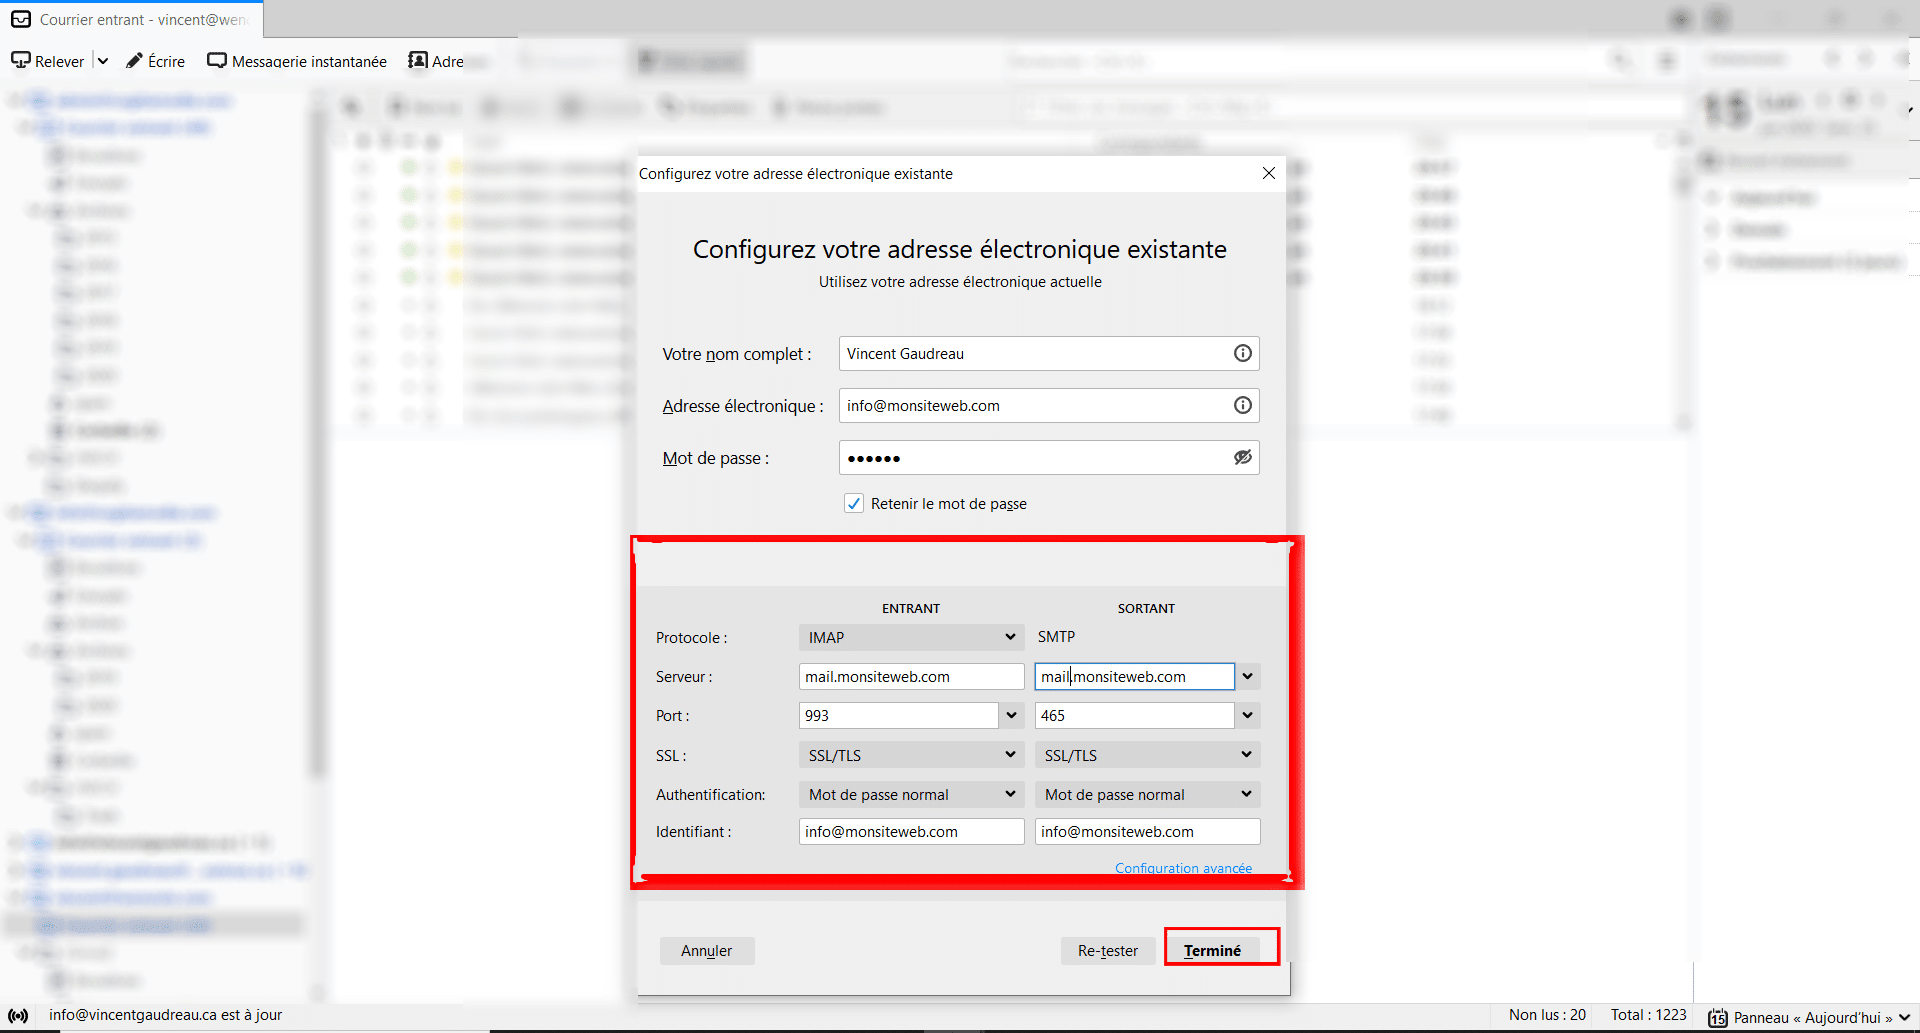Screen dimensions: 1920x1033
Task: Click the info icon beside full name field
Action: [1242, 353]
